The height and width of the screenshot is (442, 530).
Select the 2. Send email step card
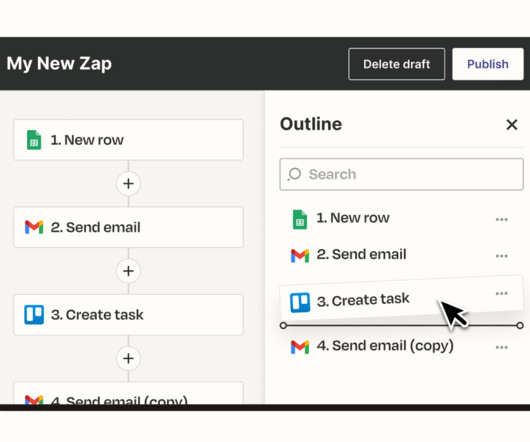[128, 227]
